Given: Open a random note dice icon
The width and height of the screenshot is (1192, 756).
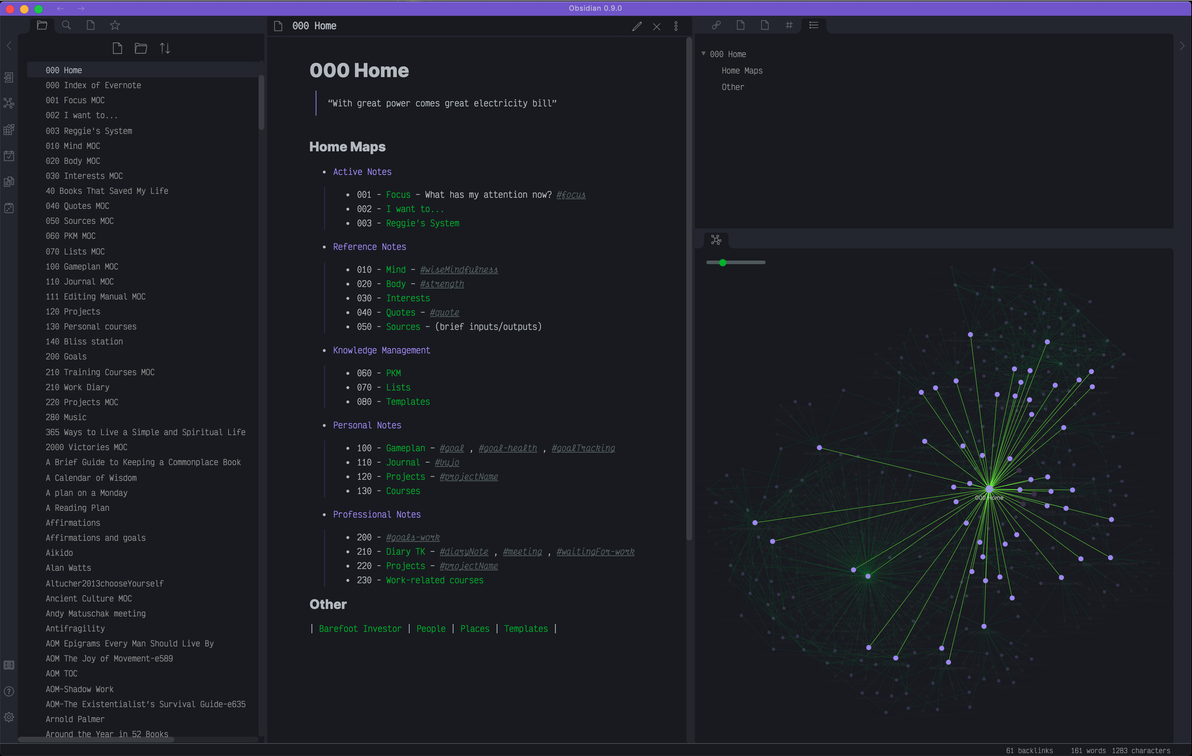Looking at the screenshot, I should click(9, 208).
